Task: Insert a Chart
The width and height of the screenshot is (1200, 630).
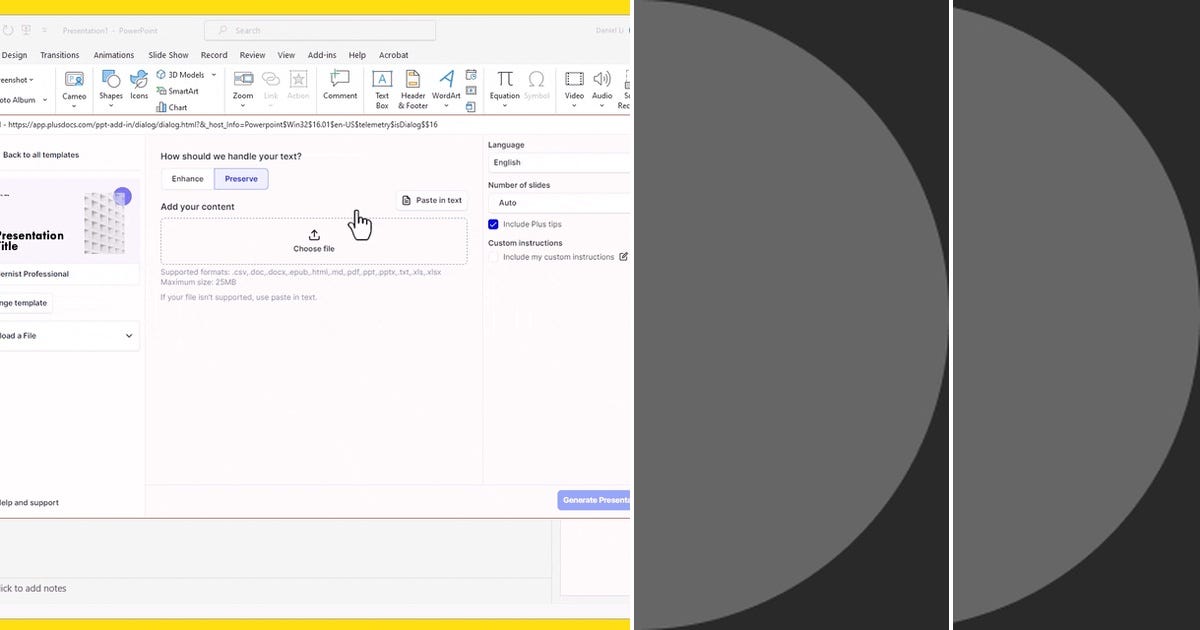Action: (177, 106)
